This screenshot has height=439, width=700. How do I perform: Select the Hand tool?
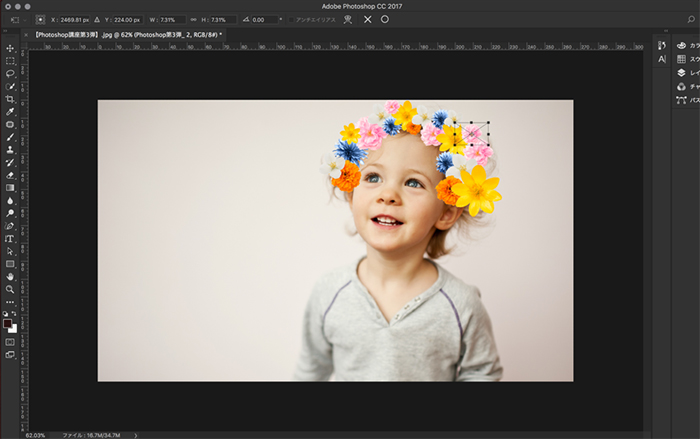click(x=10, y=277)
